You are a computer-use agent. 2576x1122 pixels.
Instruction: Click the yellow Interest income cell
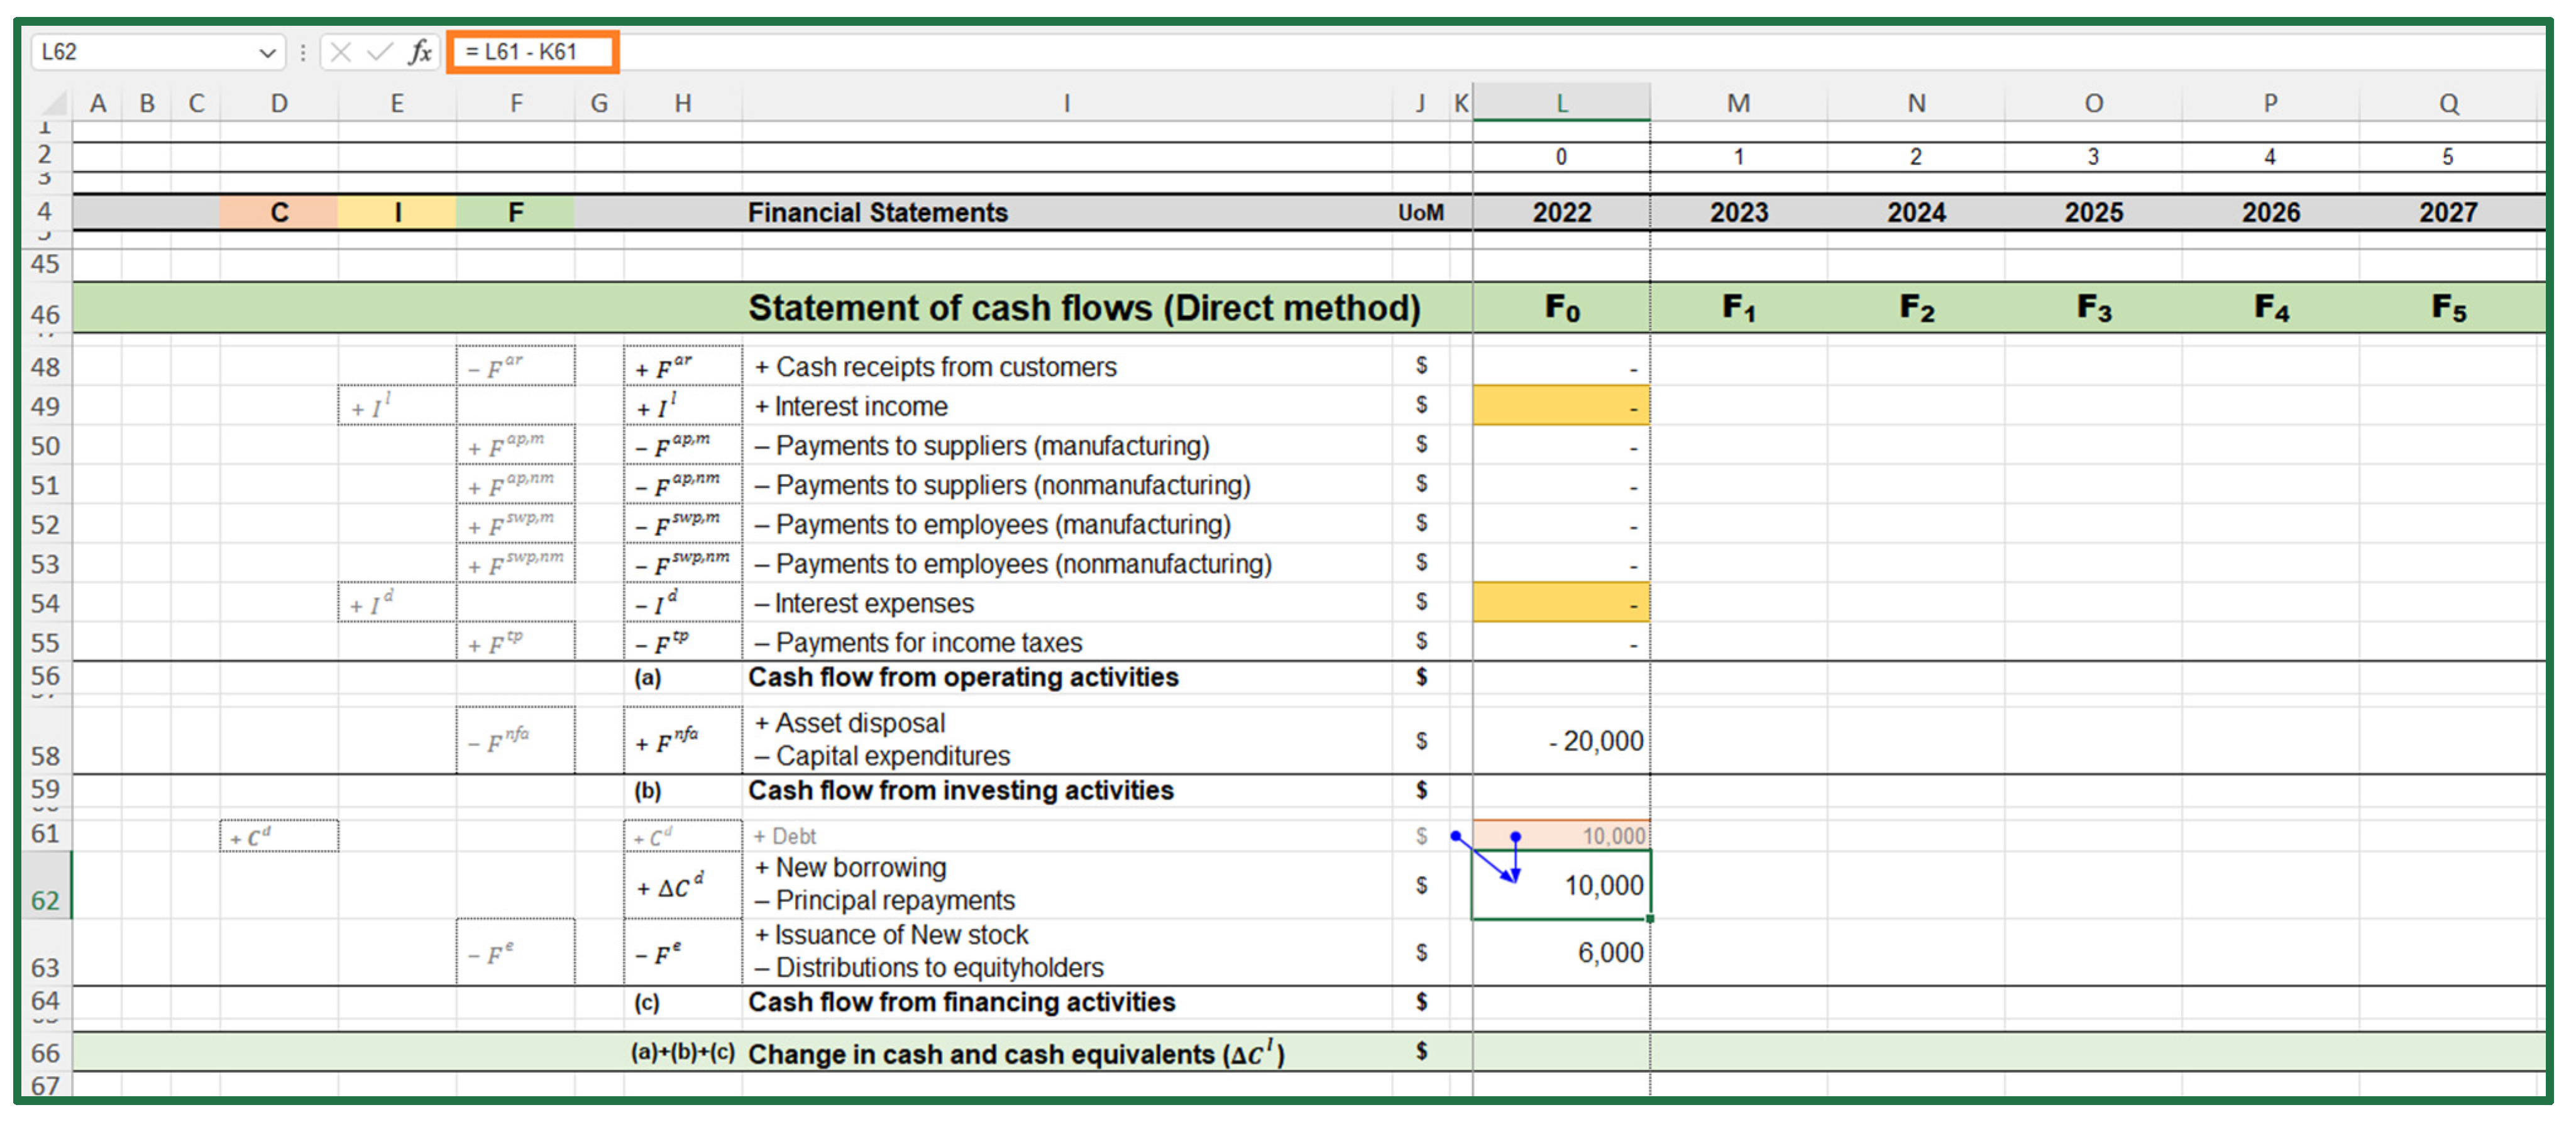(1561, 406)
